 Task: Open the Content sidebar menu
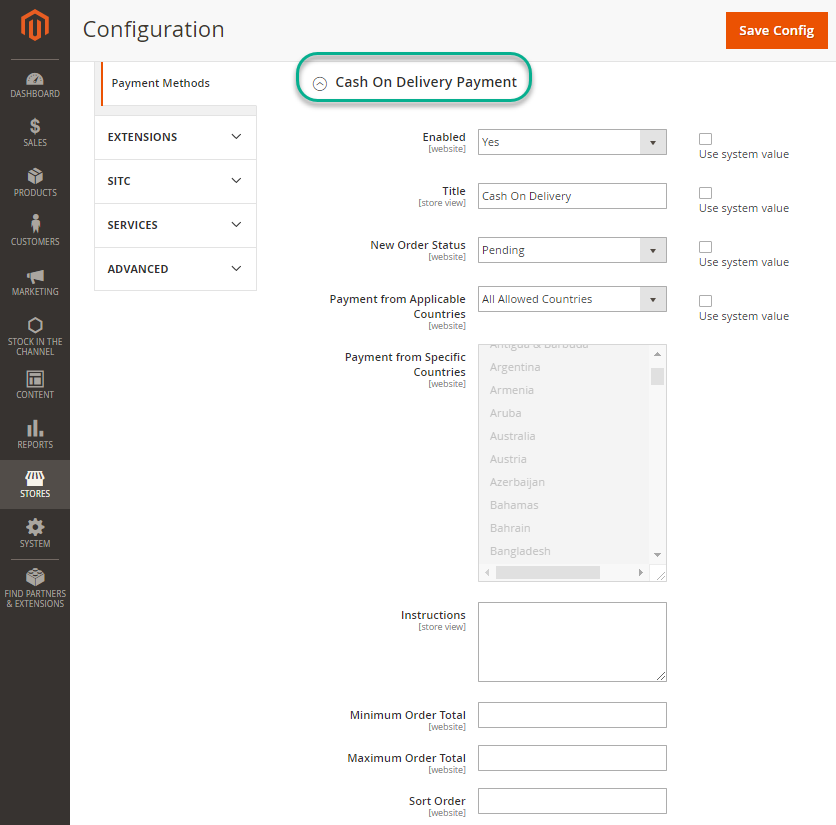point(35,386)
